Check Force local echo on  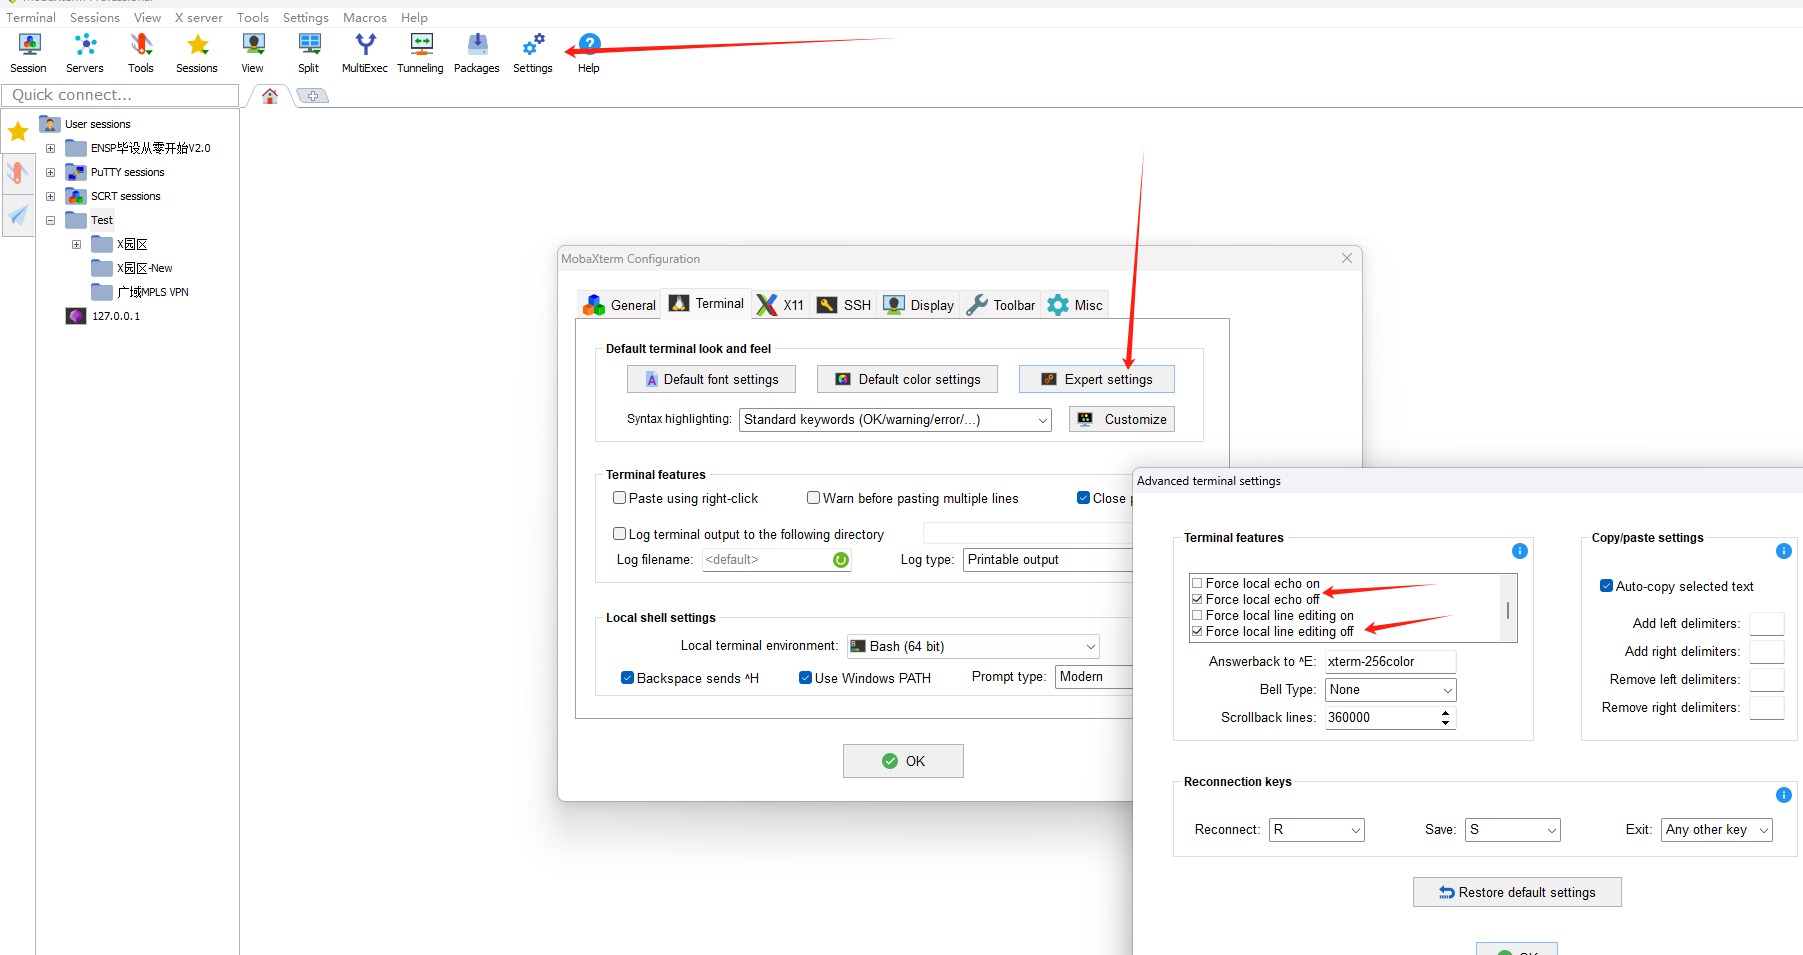click(1197, 583)
